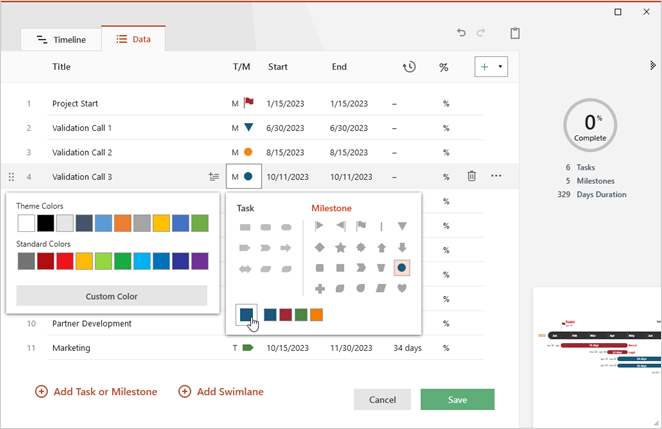Collapse the right side panel with the arrow

653,66
